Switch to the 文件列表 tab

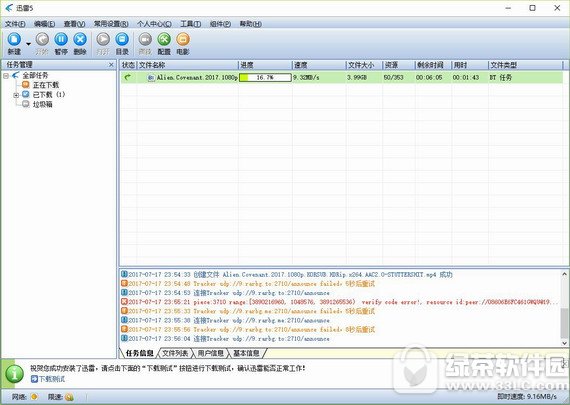click(175, 353)
